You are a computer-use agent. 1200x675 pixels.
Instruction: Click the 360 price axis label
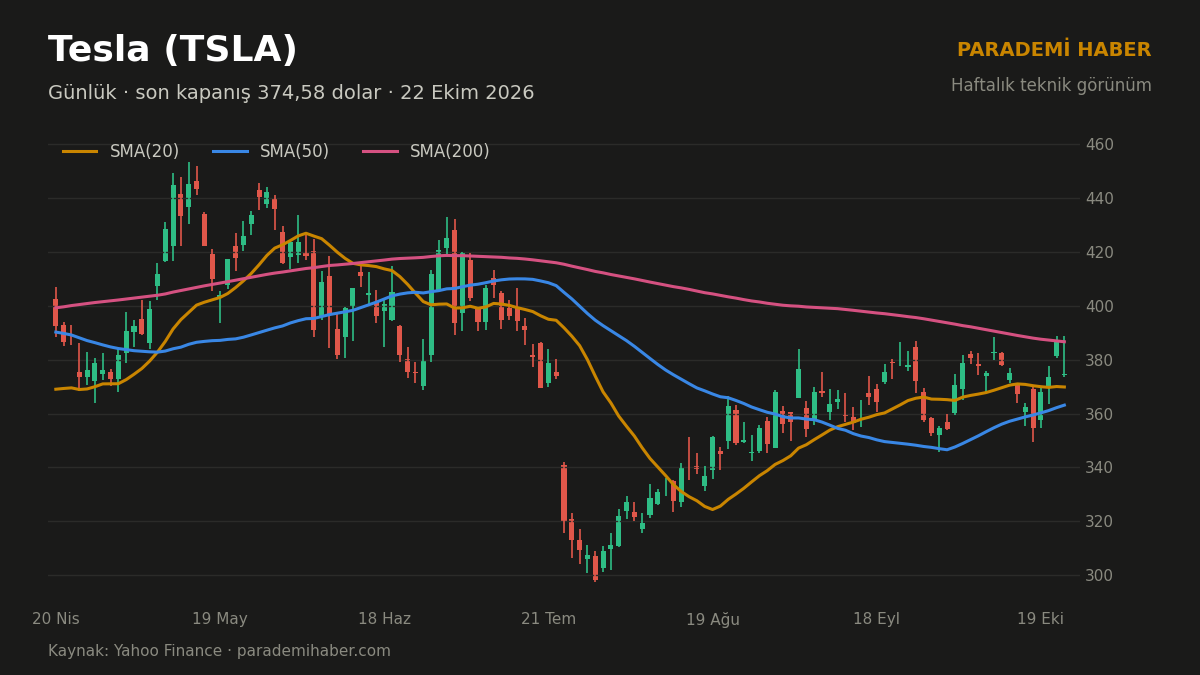1100,414
